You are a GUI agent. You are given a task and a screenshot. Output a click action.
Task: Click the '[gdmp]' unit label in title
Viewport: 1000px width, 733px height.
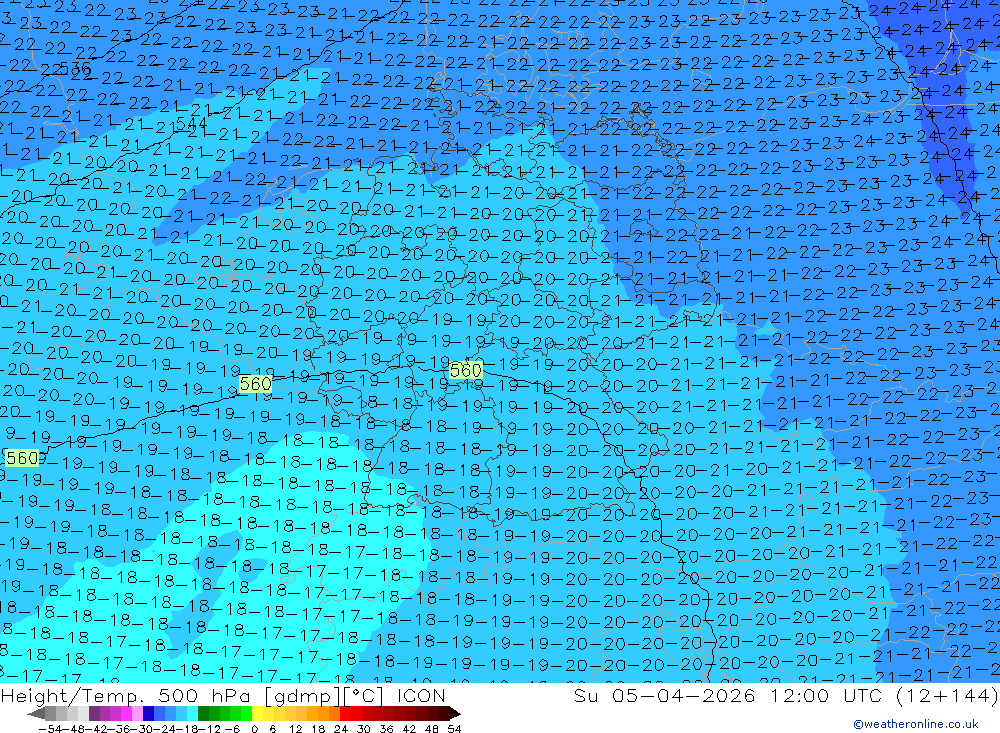click(x=302, y=696)
